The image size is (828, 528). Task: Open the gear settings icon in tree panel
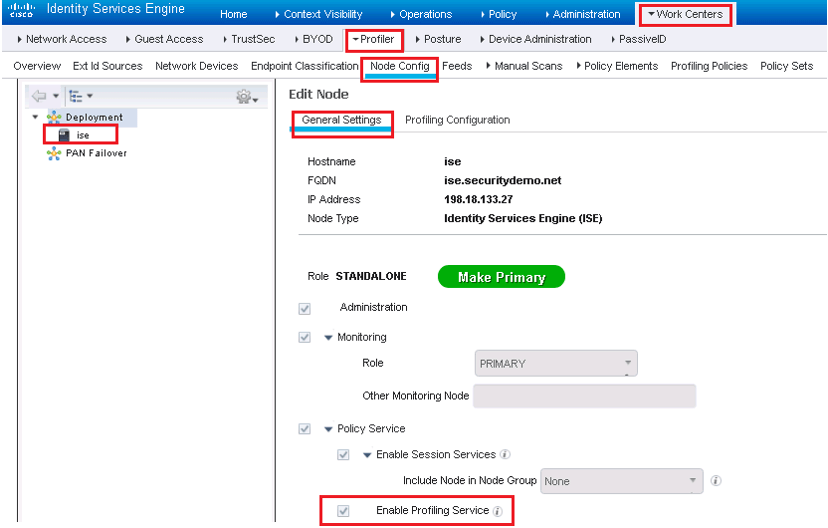click(x=244, y=97)
